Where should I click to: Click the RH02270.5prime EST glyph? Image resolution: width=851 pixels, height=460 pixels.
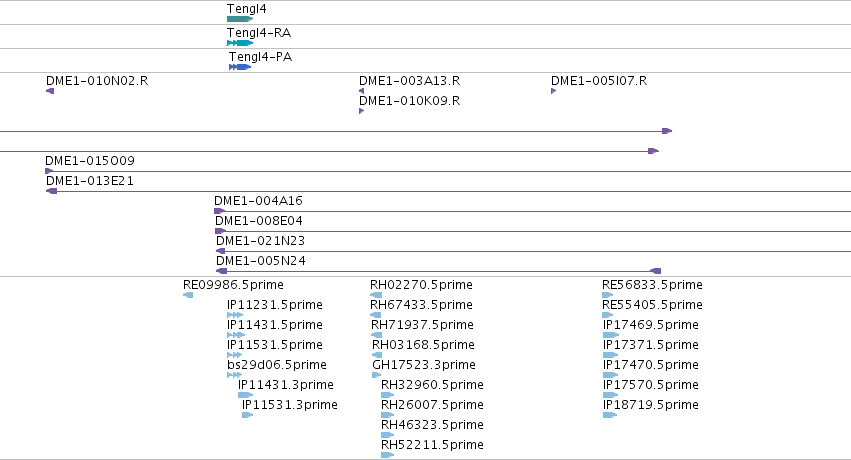pos(376,295)
